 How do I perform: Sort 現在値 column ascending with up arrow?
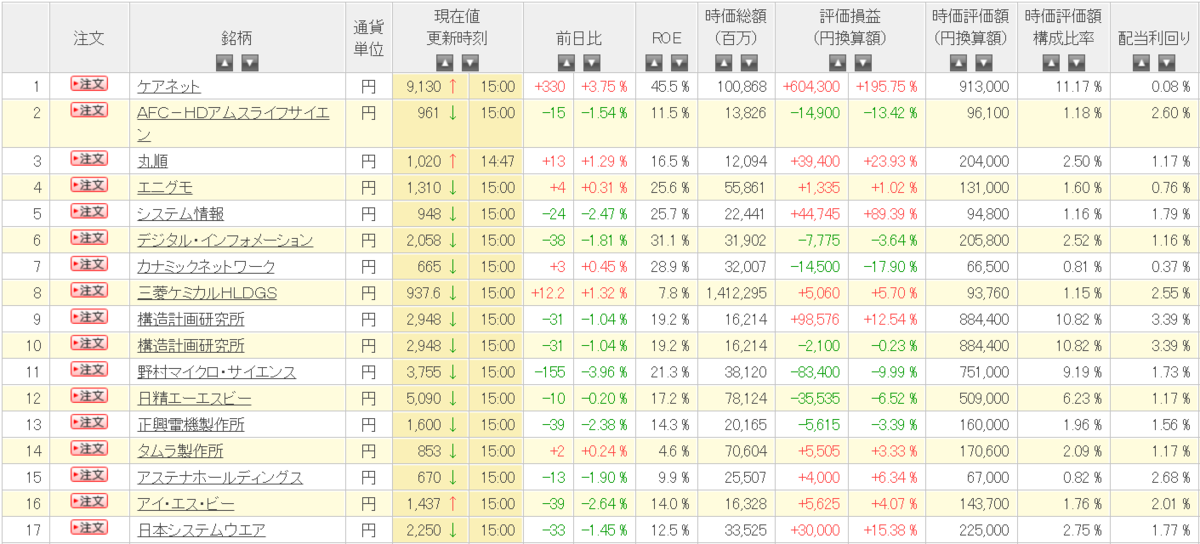pyautogui.click(x=445, y=62)
